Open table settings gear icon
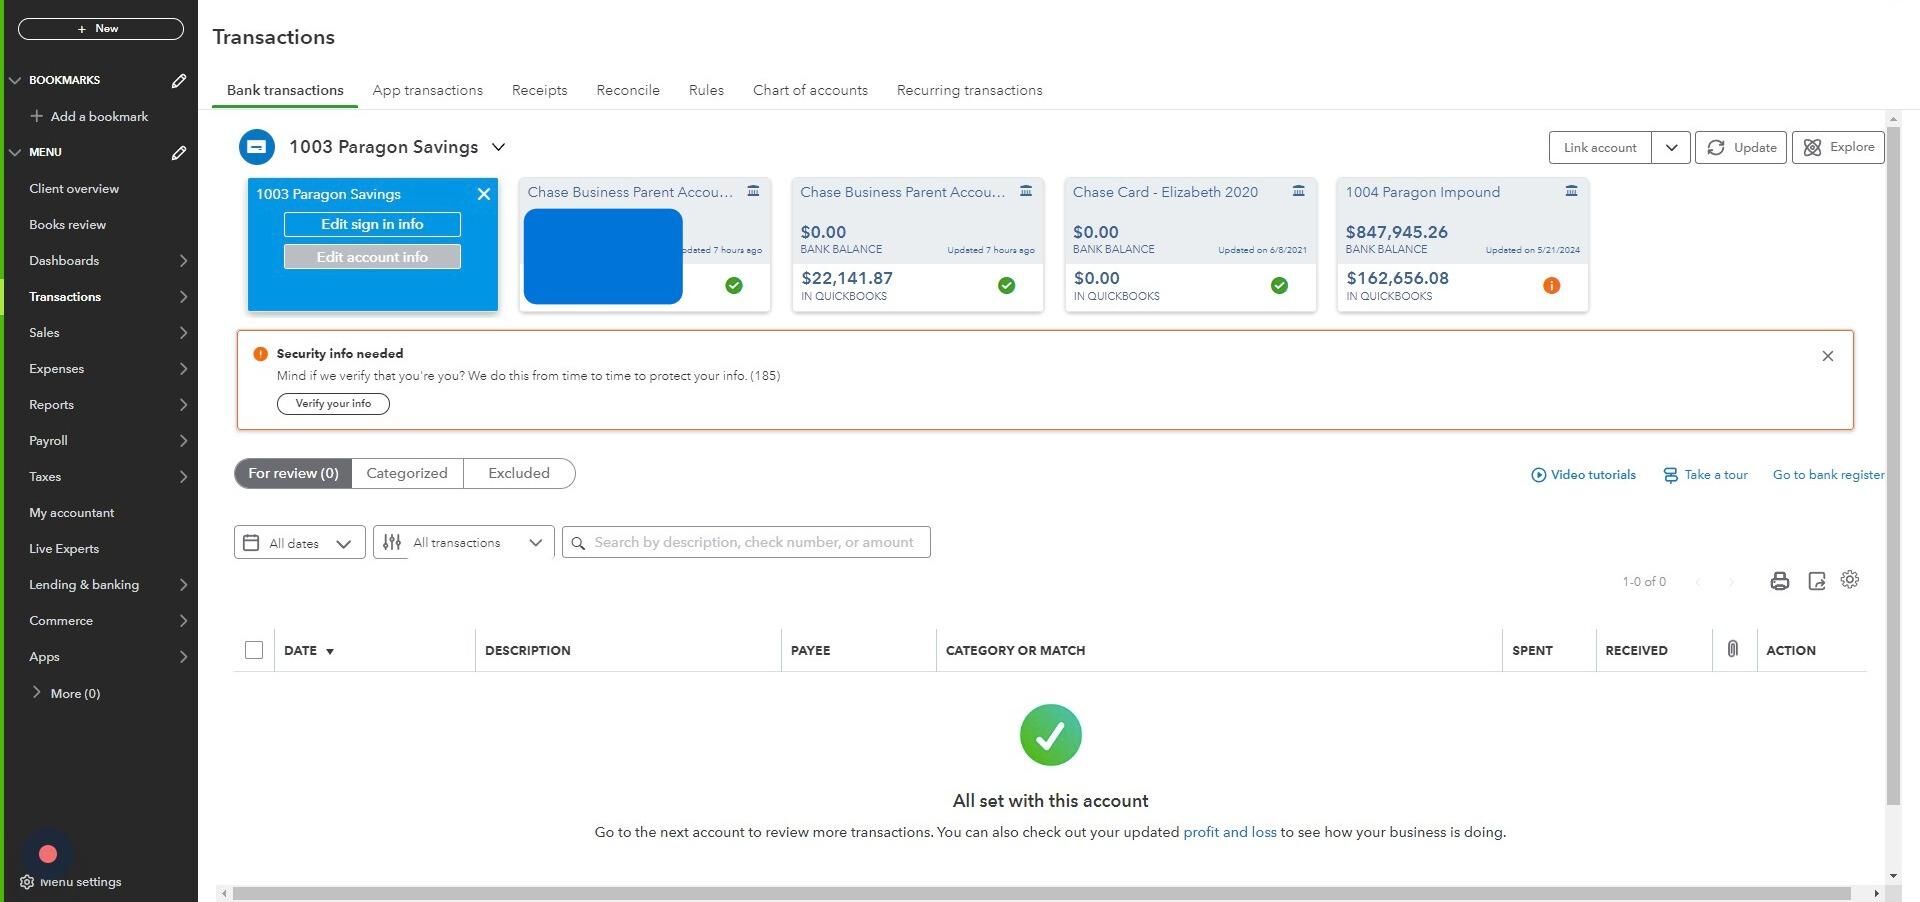 1850,580
